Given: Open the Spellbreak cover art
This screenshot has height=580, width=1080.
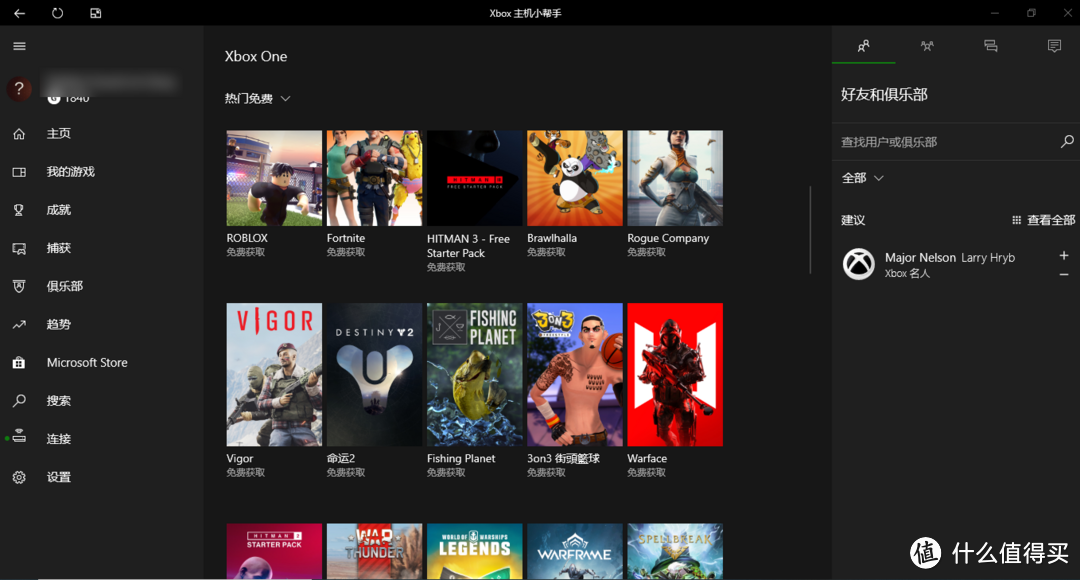Looking at the screenshot, I should point(675,551).
